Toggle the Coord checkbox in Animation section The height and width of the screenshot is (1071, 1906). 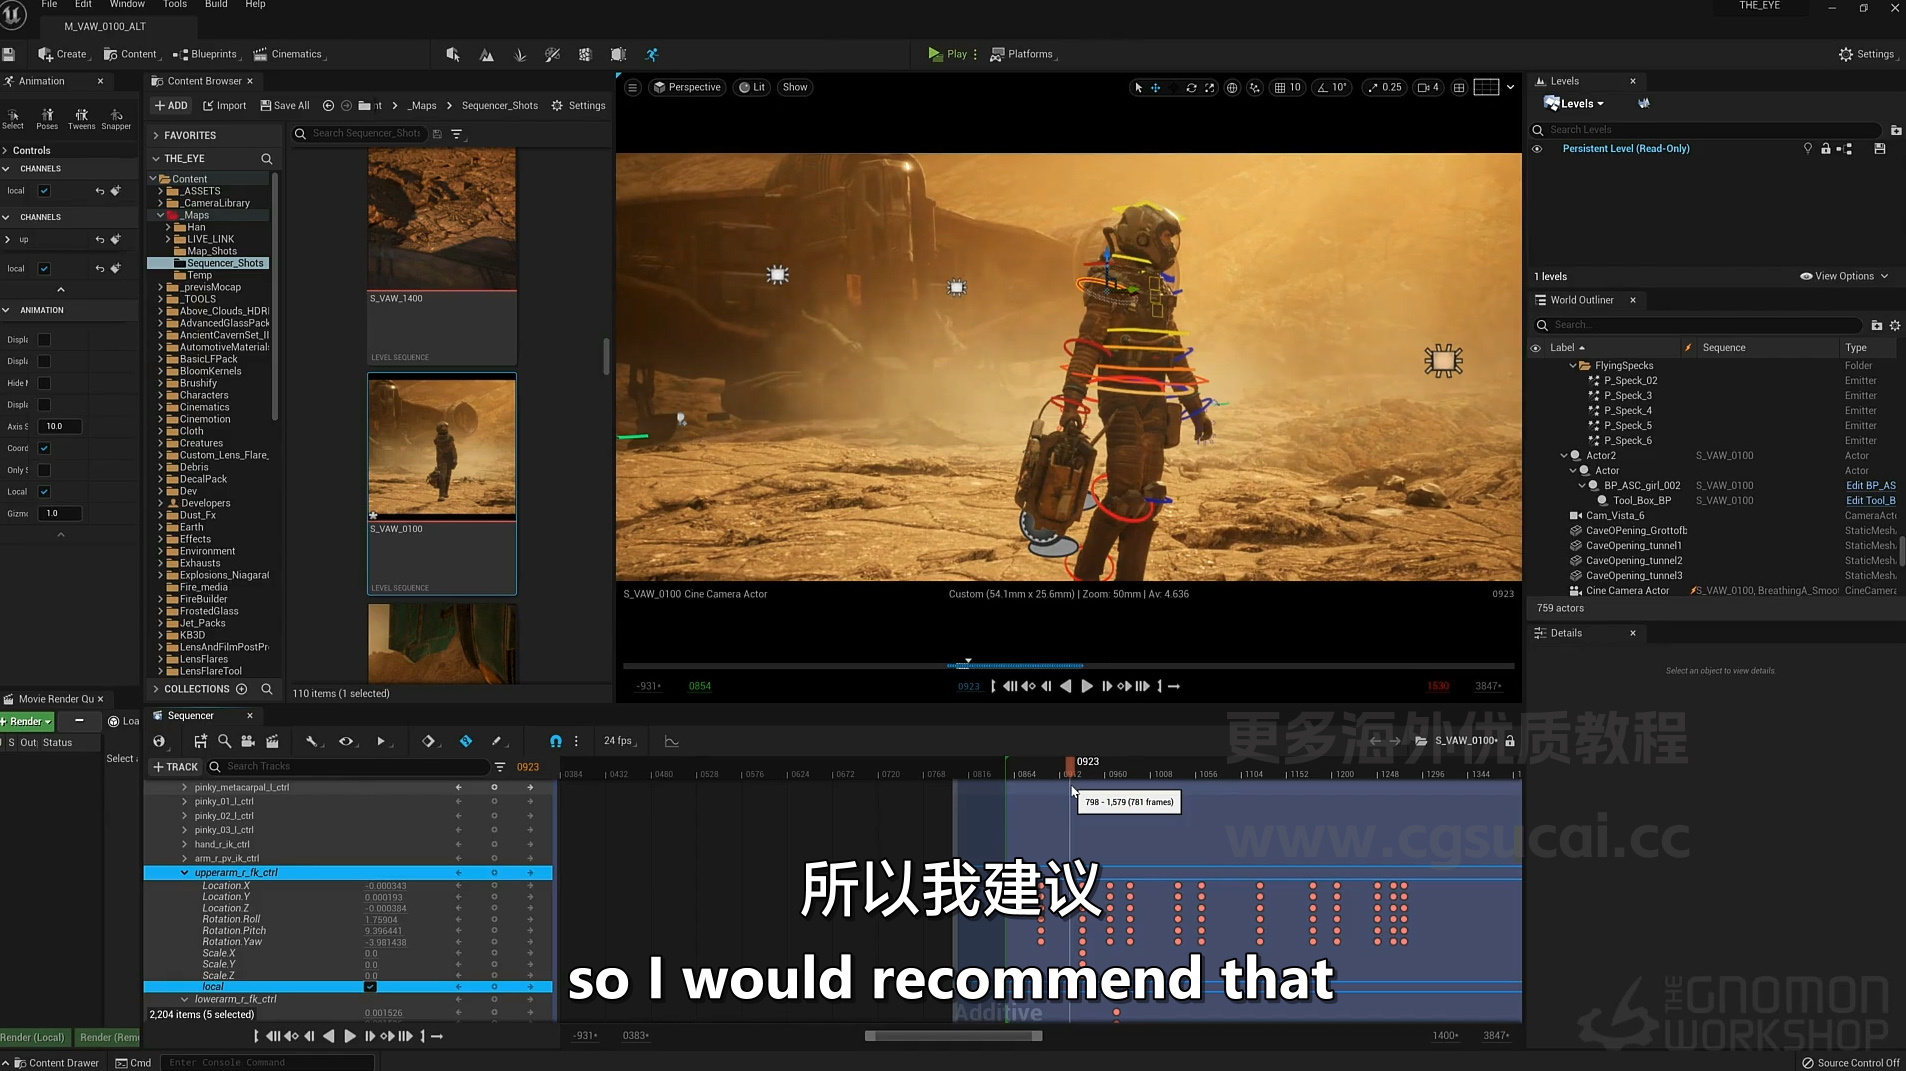[x=44, y=448]
